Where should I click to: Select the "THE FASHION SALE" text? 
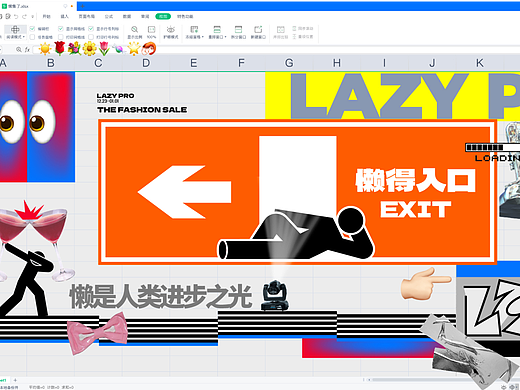point(142,110)
